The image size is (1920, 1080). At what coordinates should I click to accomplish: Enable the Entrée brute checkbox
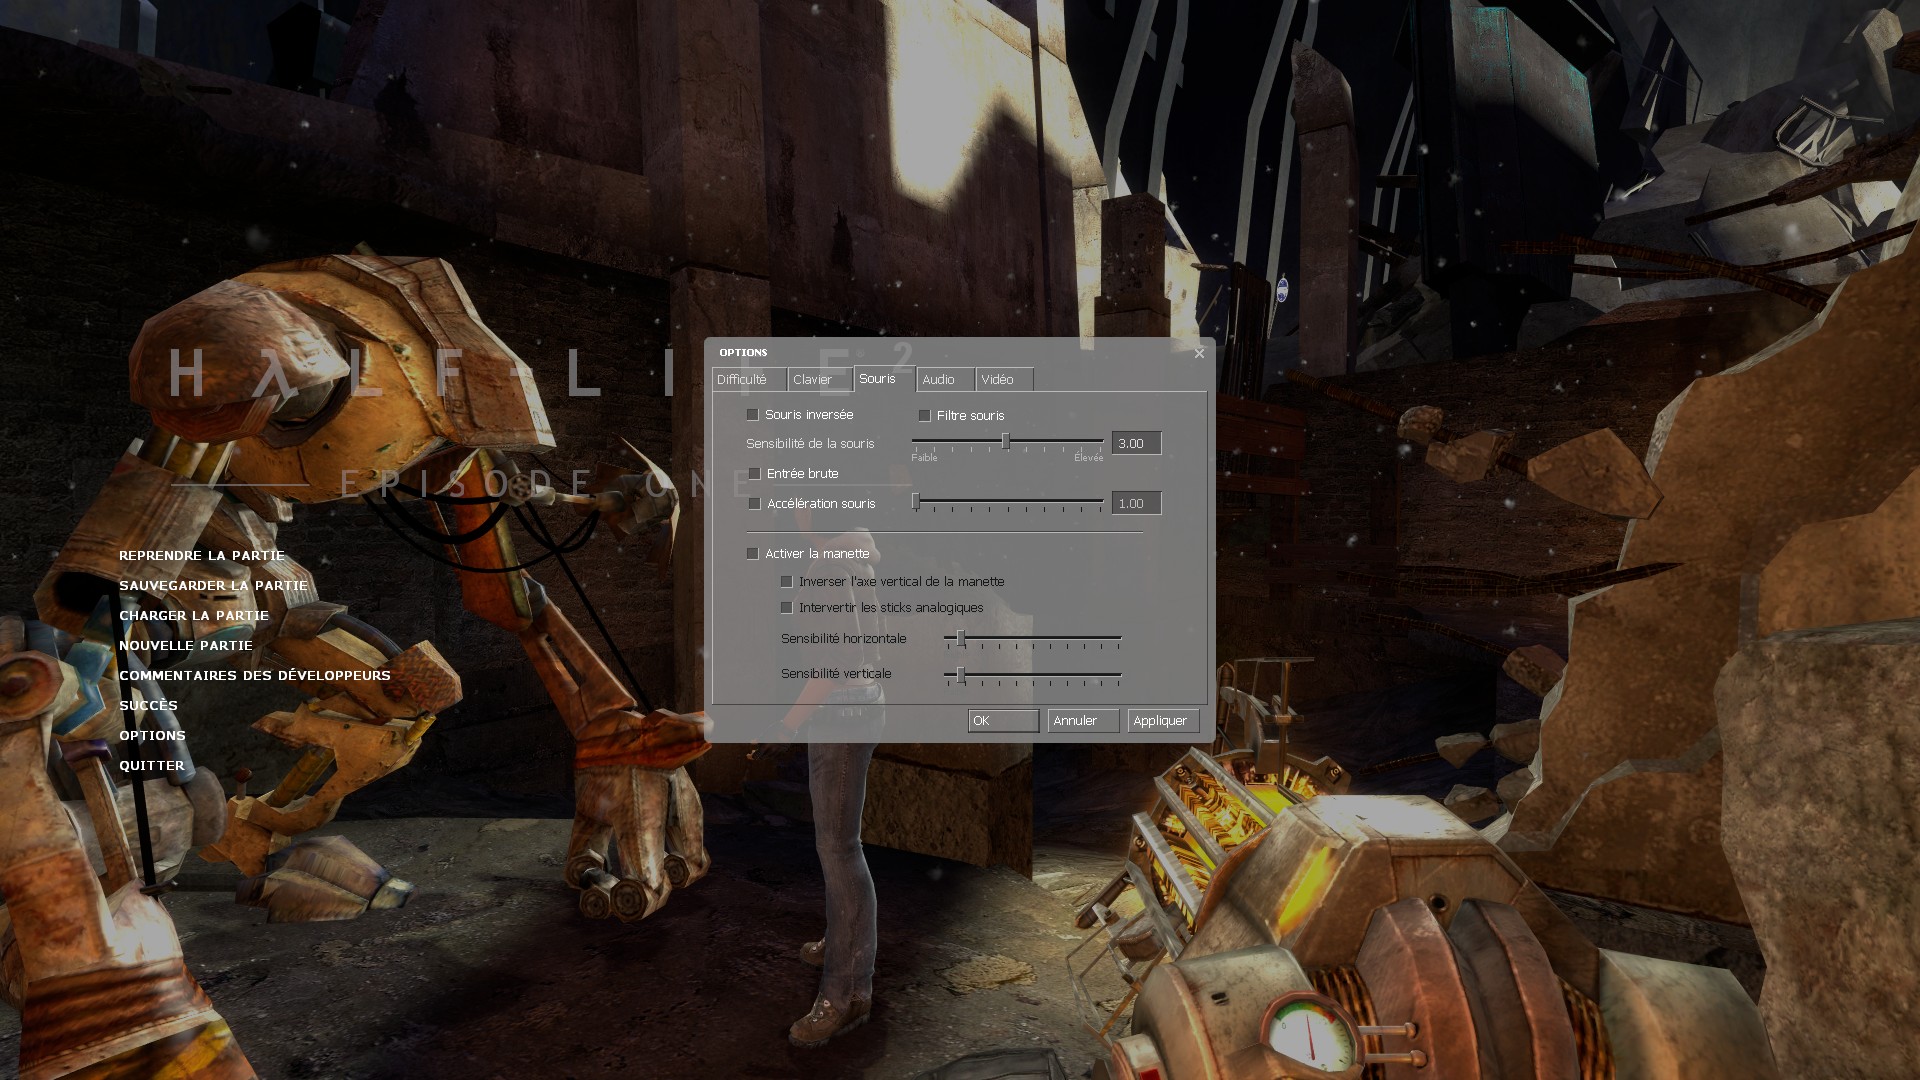[x=755, y=474]
